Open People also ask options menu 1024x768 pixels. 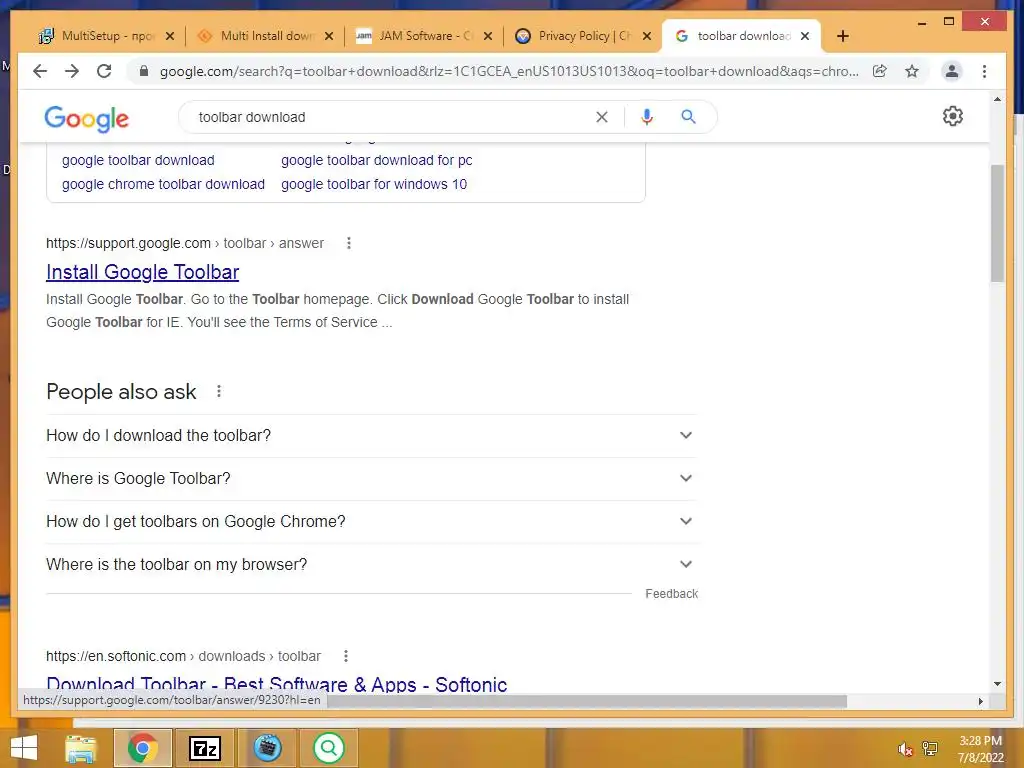(x=219, y=391)
